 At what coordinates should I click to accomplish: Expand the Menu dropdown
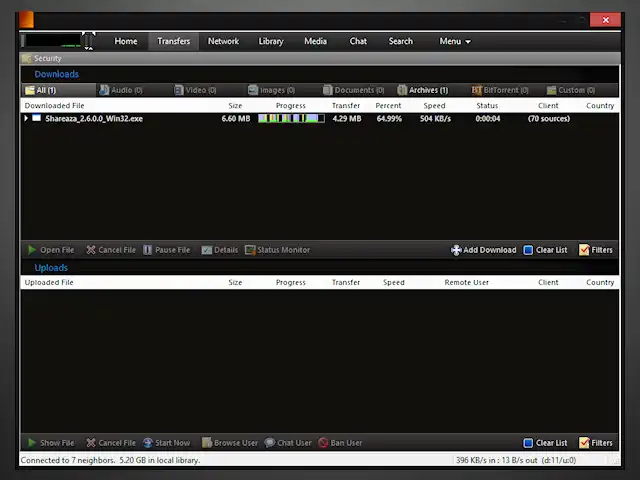click(x=455, y=41)
